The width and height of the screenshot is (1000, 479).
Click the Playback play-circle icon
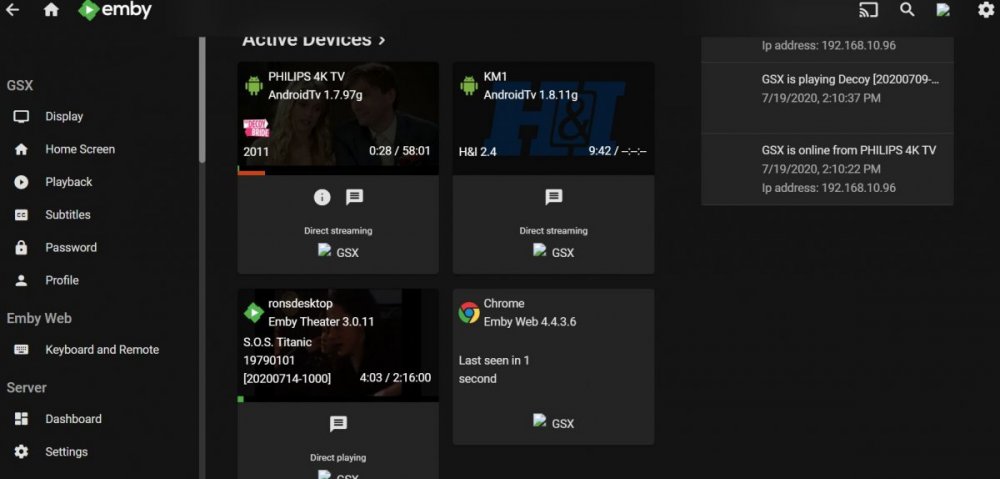pos(21,182)
